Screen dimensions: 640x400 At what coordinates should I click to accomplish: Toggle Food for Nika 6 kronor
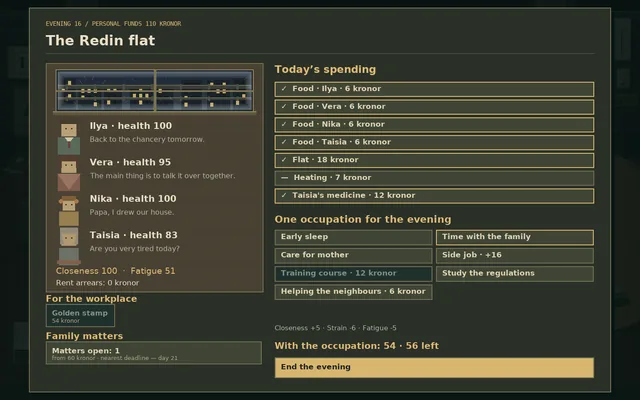click(x=434, y=124)
